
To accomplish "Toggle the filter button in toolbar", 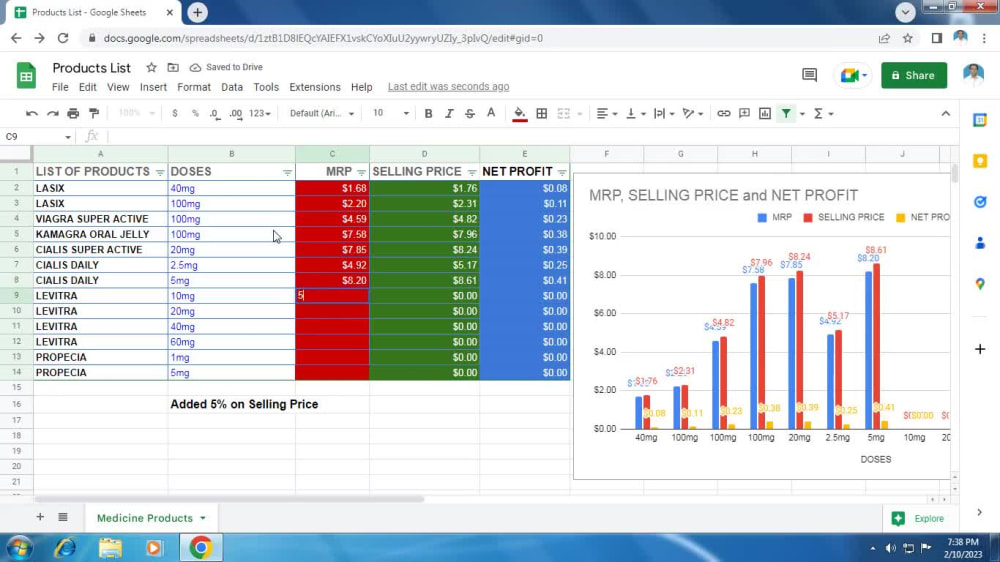I will click(x=786, y=114).
